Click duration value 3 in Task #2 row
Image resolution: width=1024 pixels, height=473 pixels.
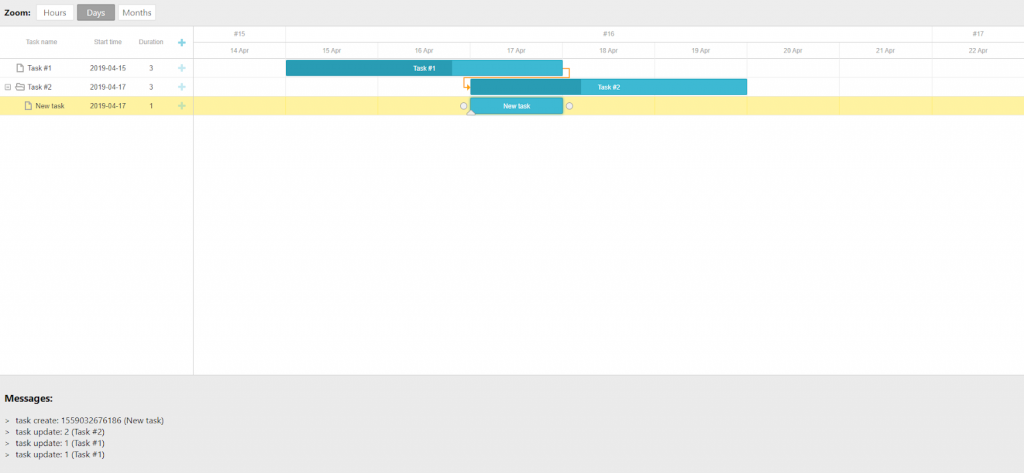tap(151, 87)
